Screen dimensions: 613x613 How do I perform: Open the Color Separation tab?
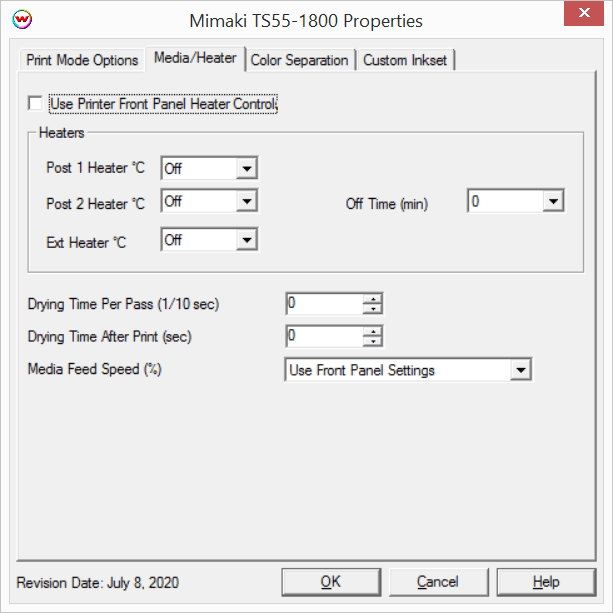(299, 60)
